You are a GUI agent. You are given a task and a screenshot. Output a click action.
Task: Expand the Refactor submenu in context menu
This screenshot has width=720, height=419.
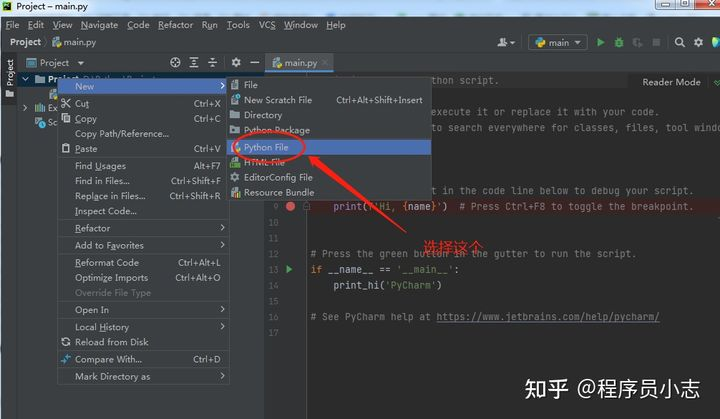(143, 228)
